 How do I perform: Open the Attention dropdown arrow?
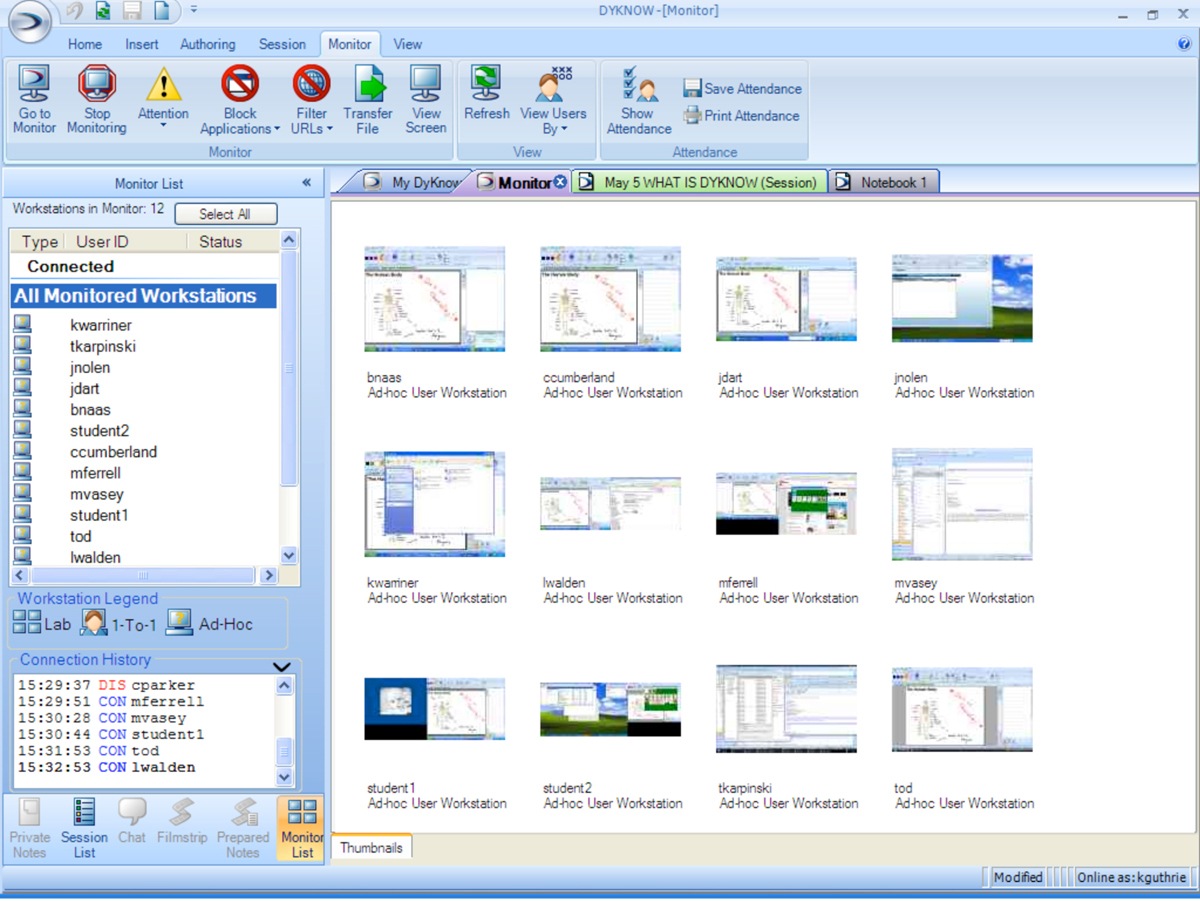[x=163, y=128]
